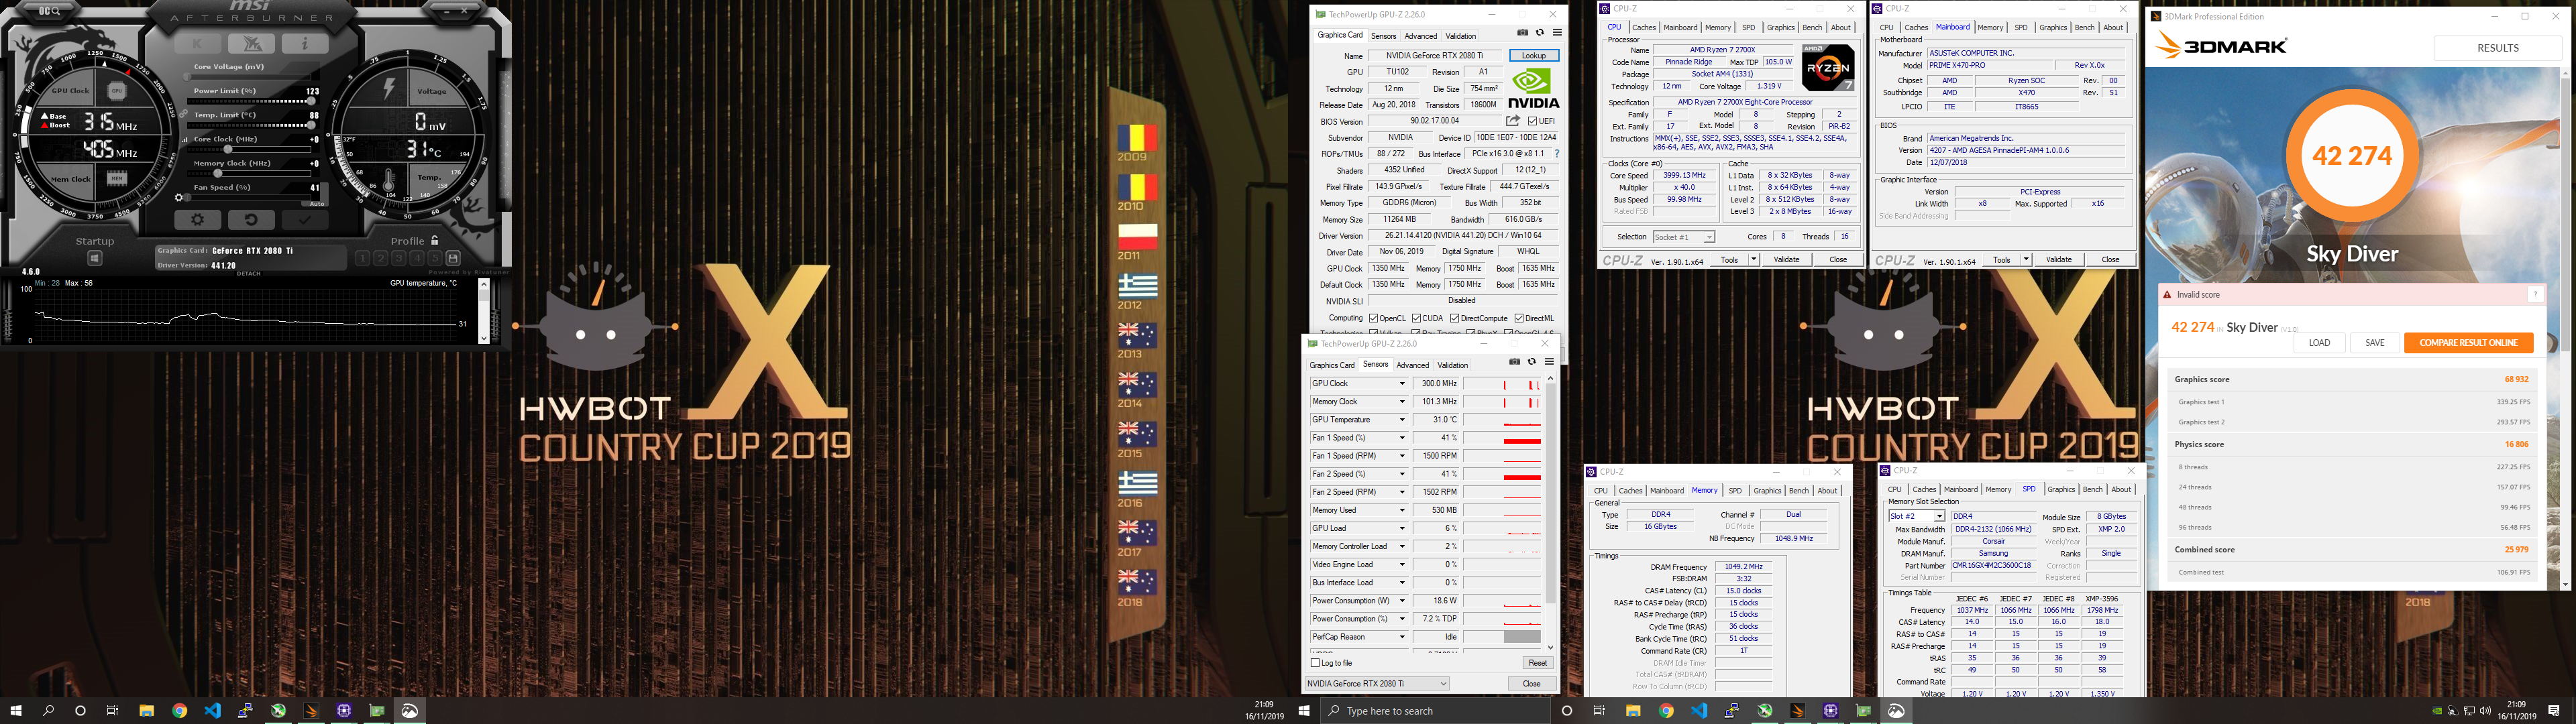Screen dimensions: 2576x724
Task: Click the camera icon in the GPU-Z Sensors window
Action: click(x=1515, y=362)
